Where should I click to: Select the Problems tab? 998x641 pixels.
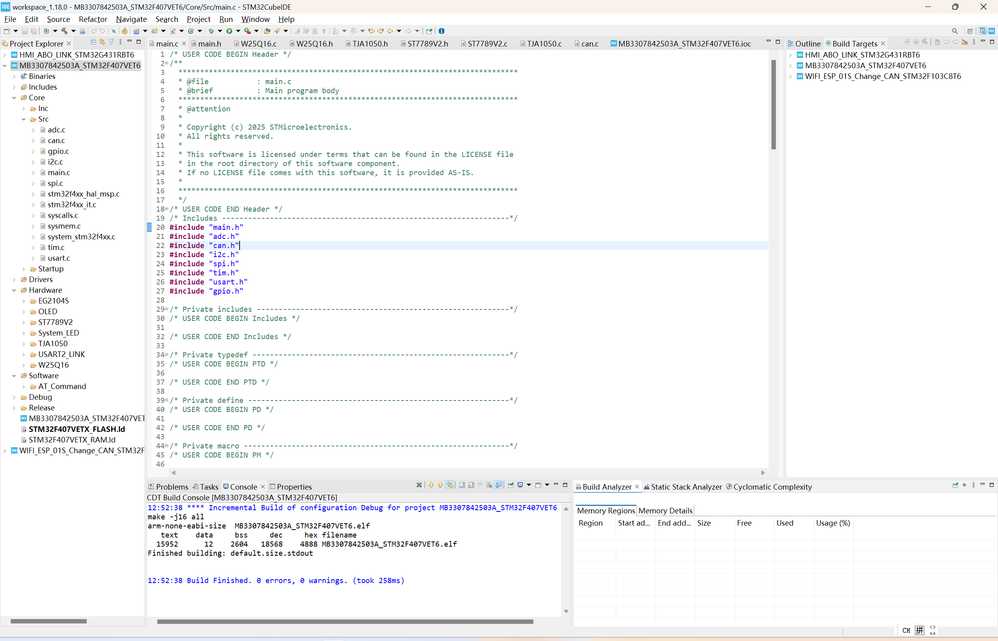[x=171, y=487]
